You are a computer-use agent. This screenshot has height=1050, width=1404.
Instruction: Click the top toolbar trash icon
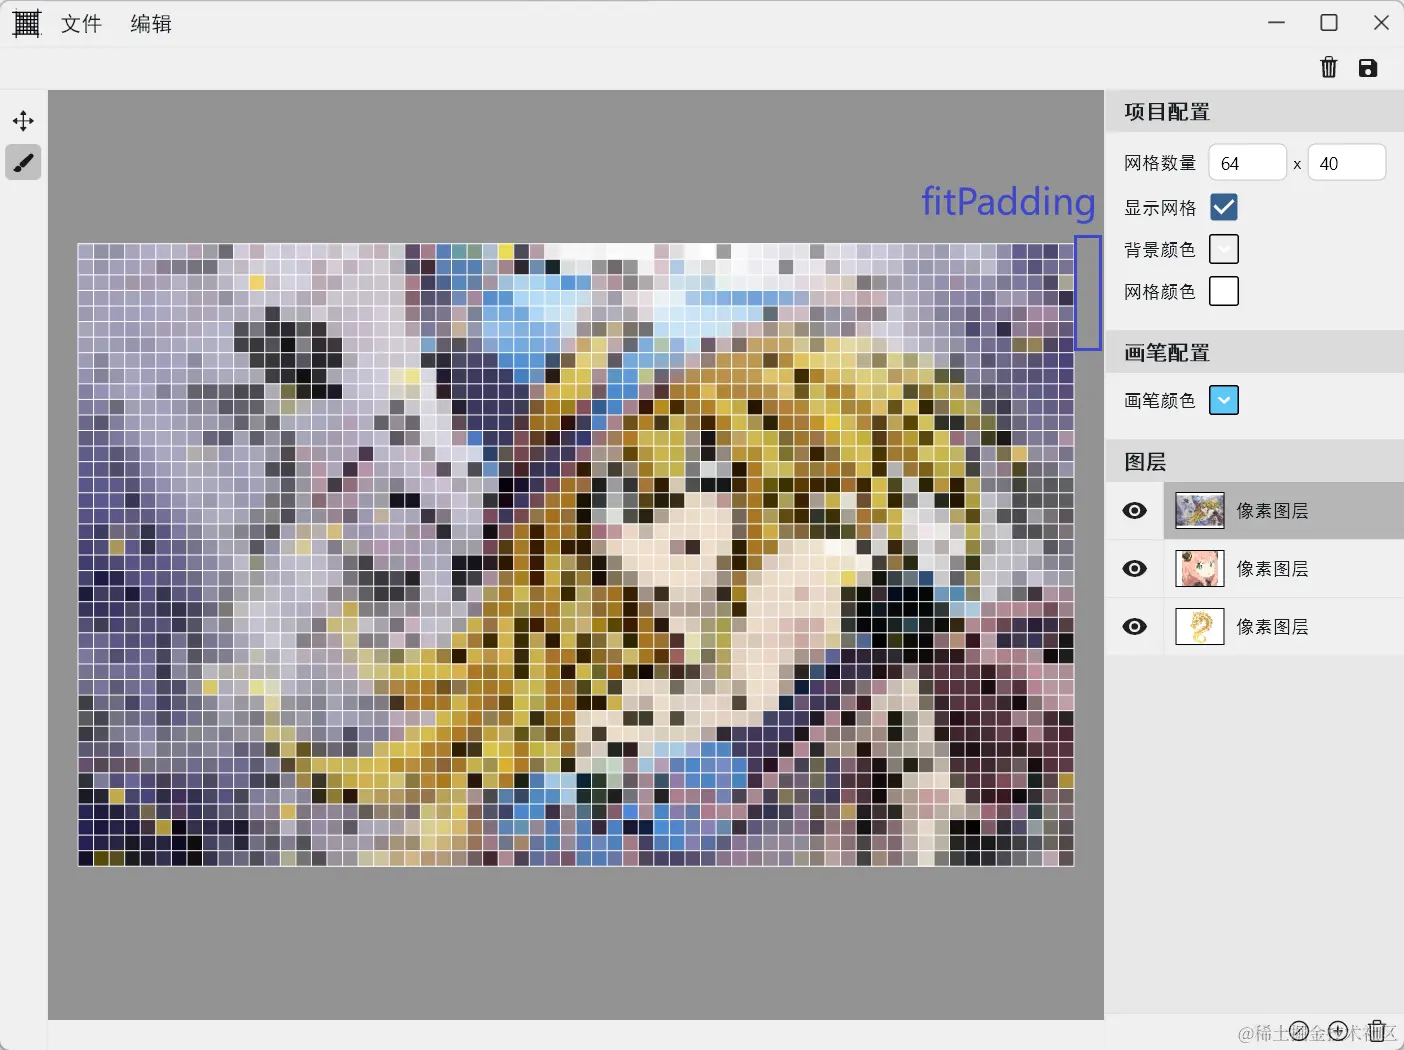point(1329,67)
